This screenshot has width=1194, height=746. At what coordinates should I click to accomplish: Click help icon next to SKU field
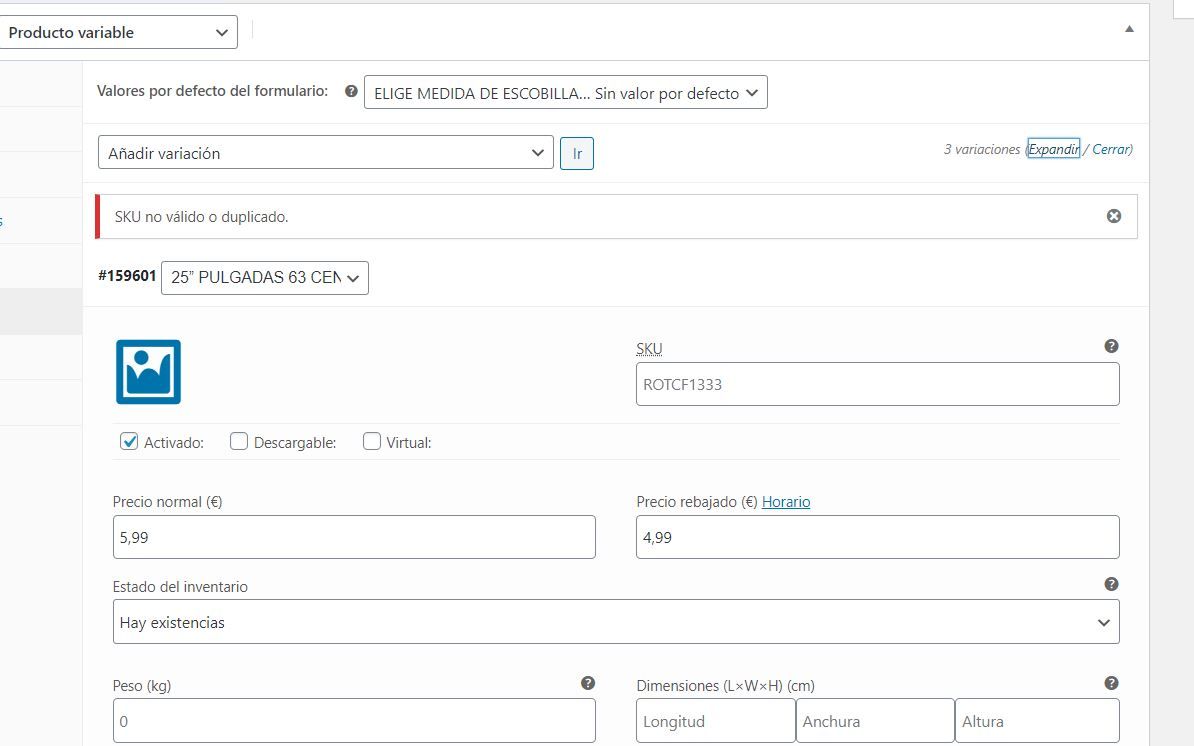1111,346
